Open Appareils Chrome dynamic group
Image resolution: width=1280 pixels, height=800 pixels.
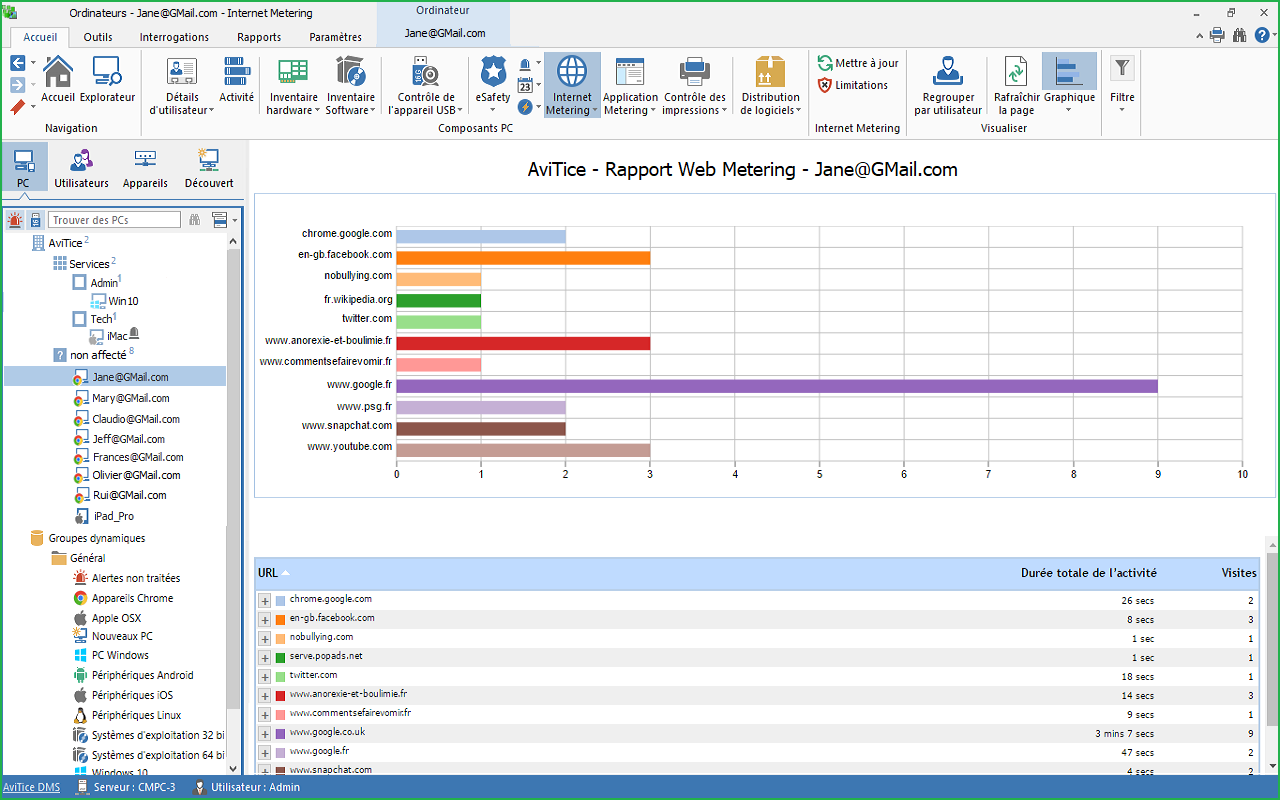(x=132, y=598)
